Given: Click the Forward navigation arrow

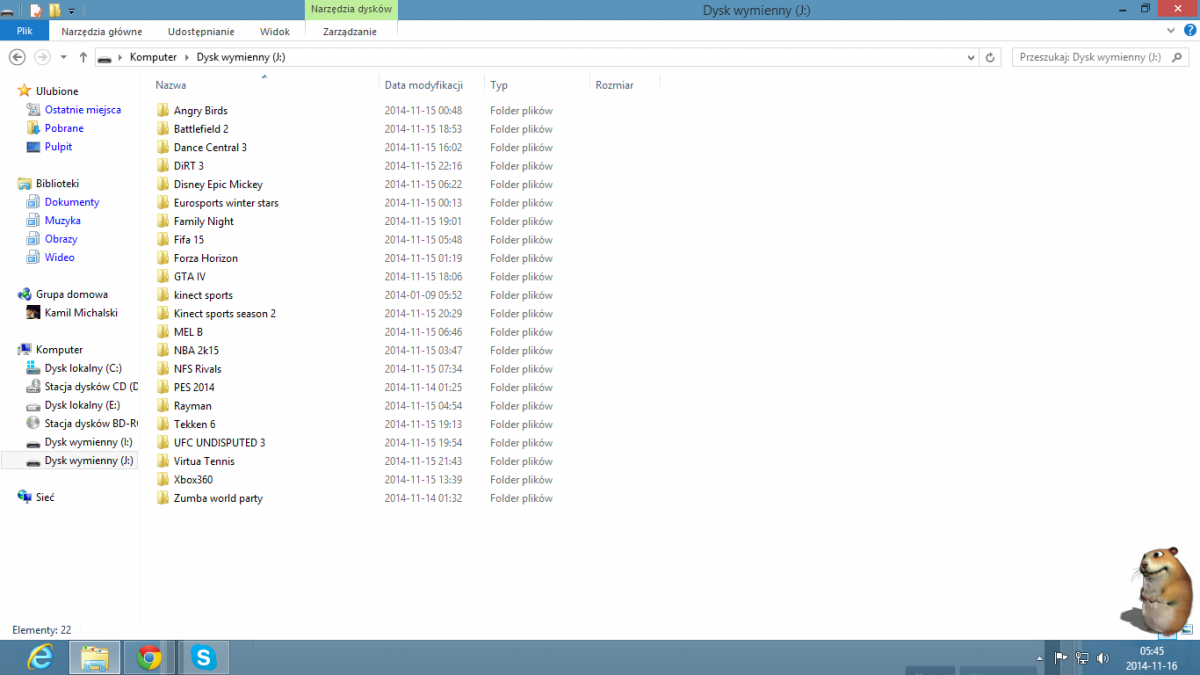Looking at the screenshot, I should (42, 57).
